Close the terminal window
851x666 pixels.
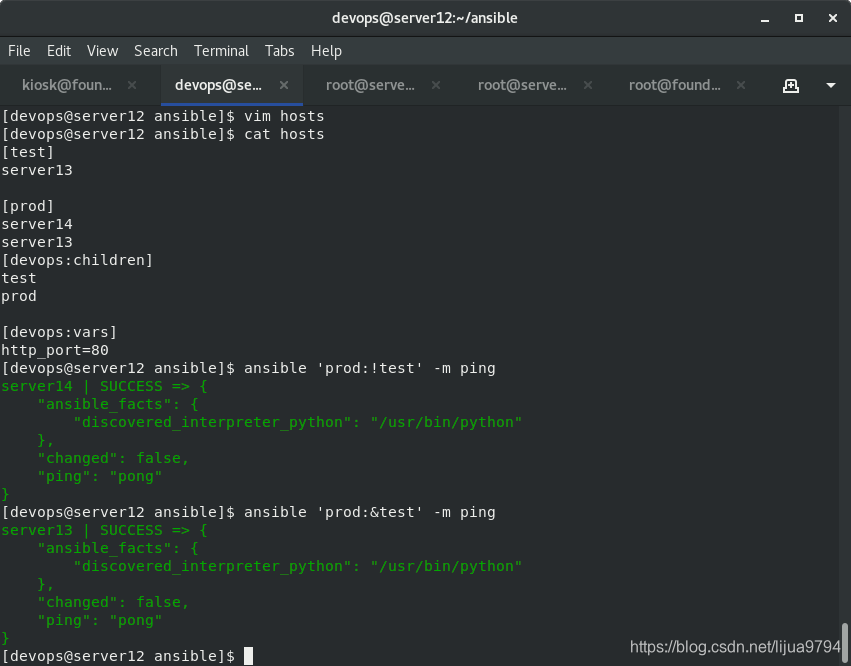pos(833,18)
